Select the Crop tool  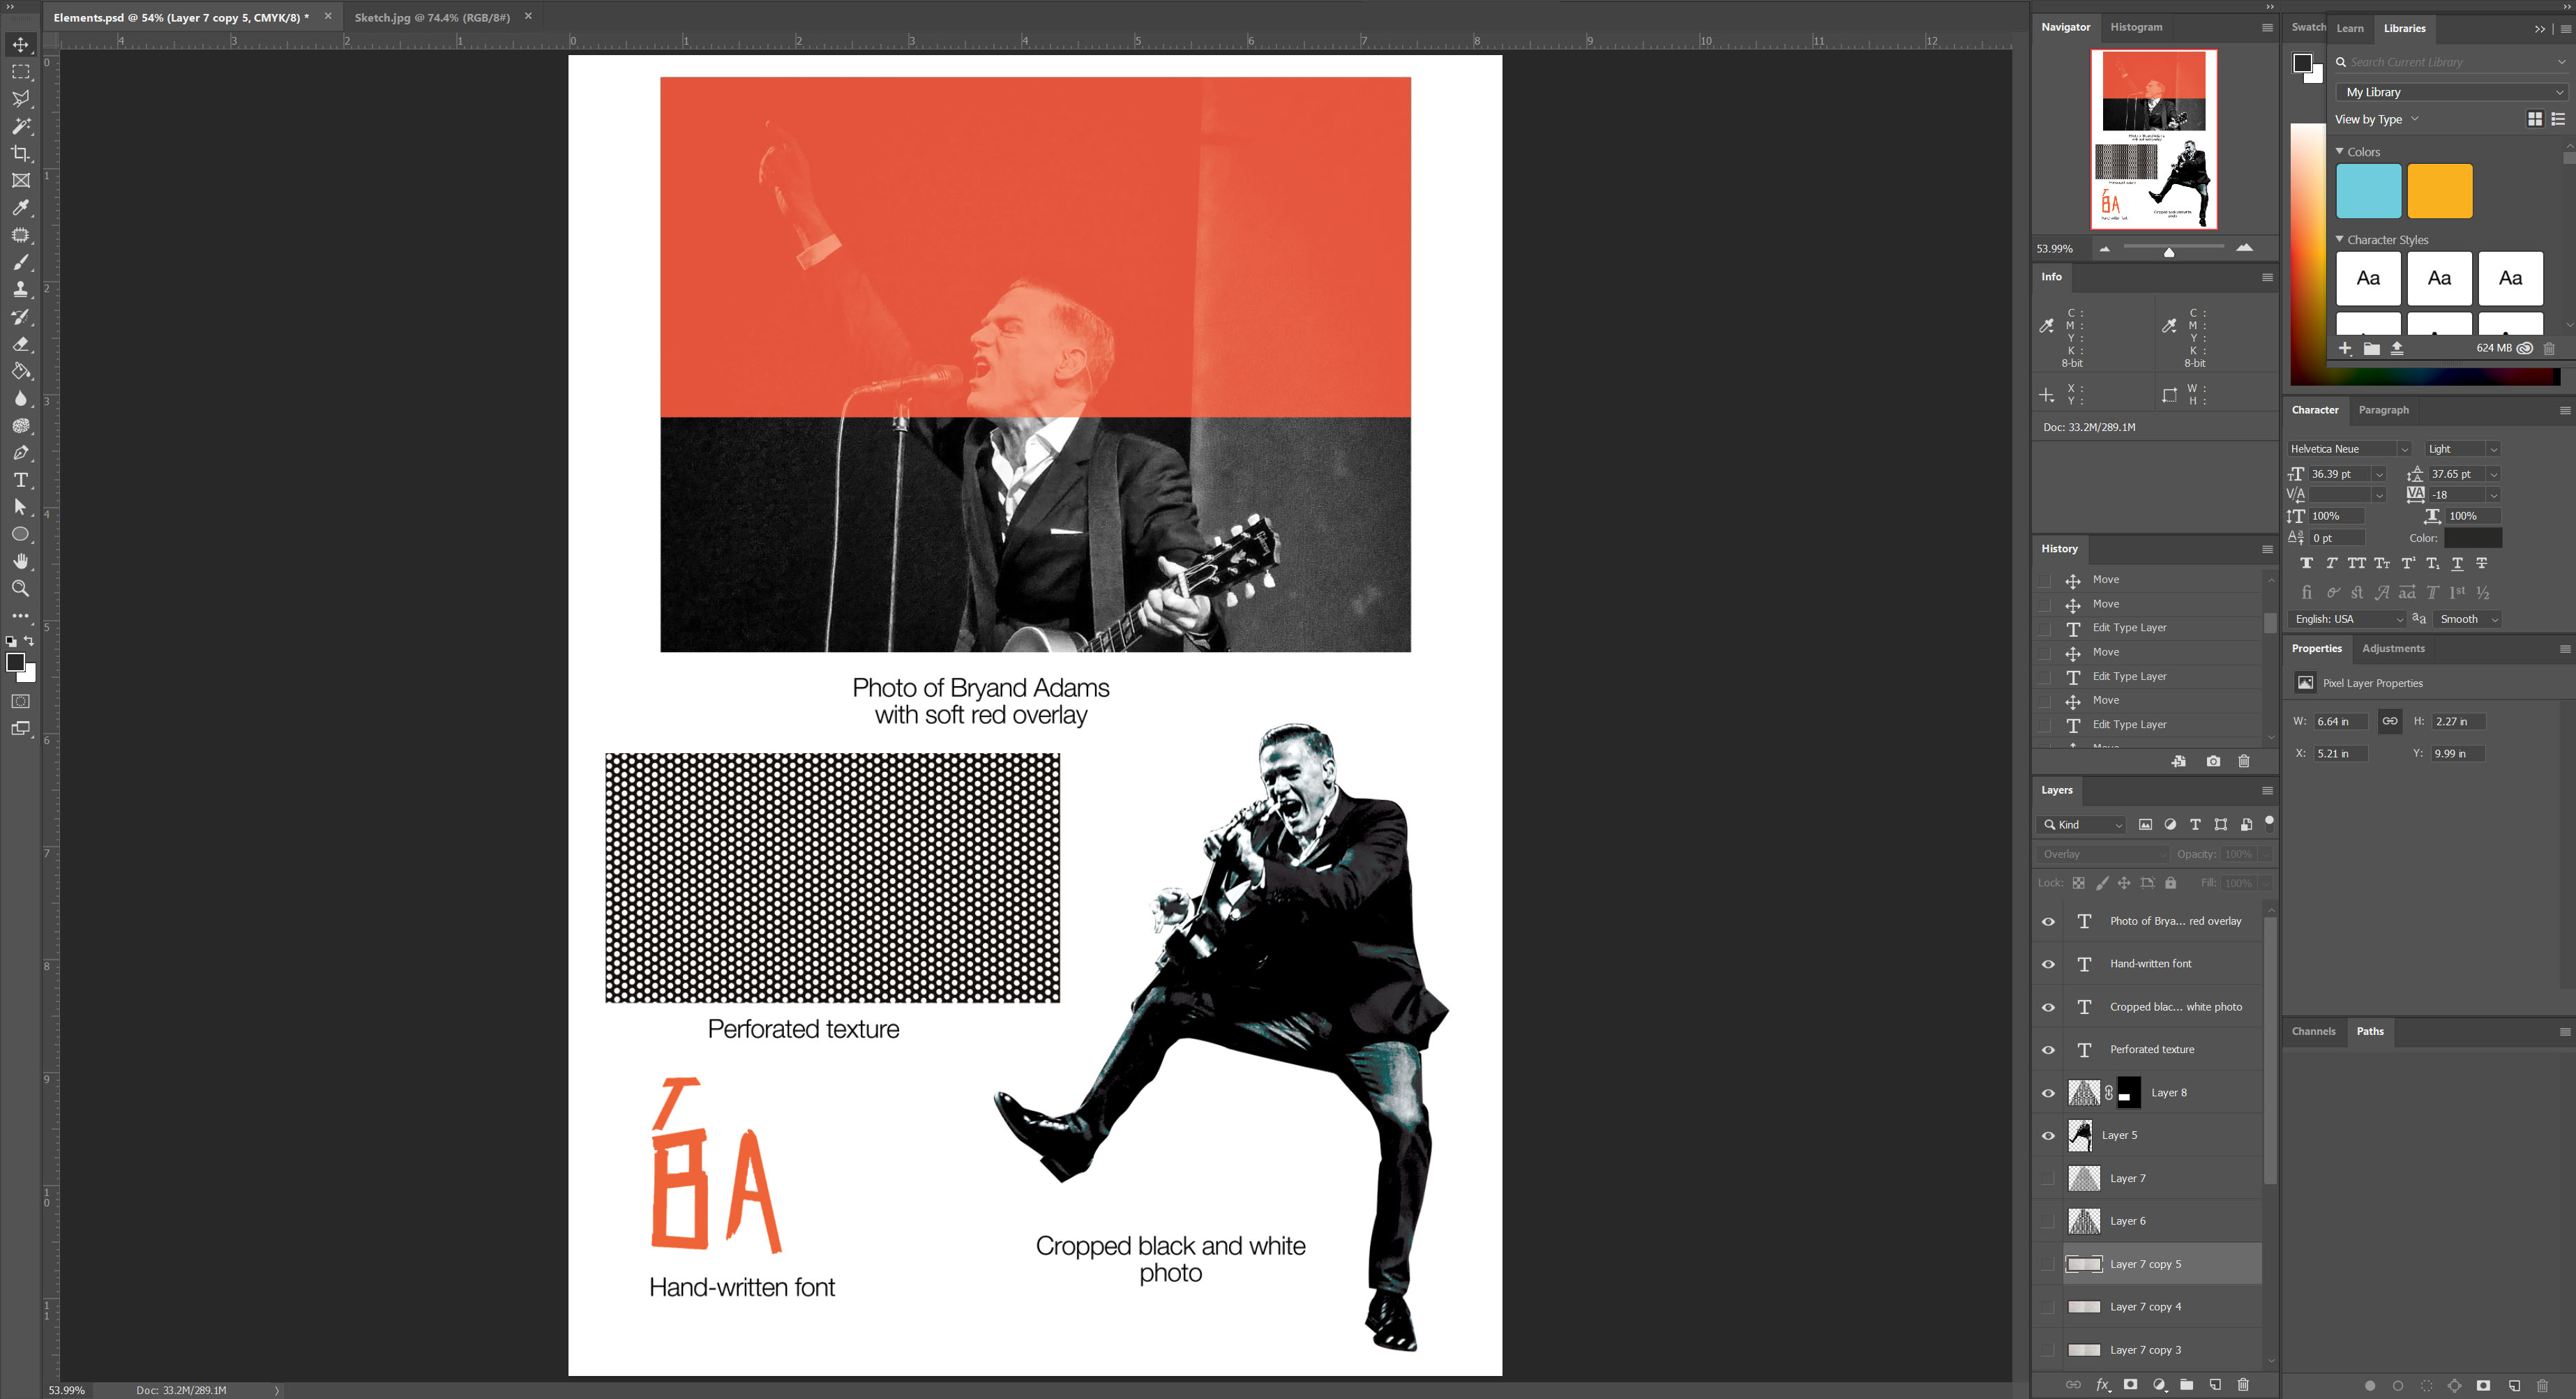[20, 153]
